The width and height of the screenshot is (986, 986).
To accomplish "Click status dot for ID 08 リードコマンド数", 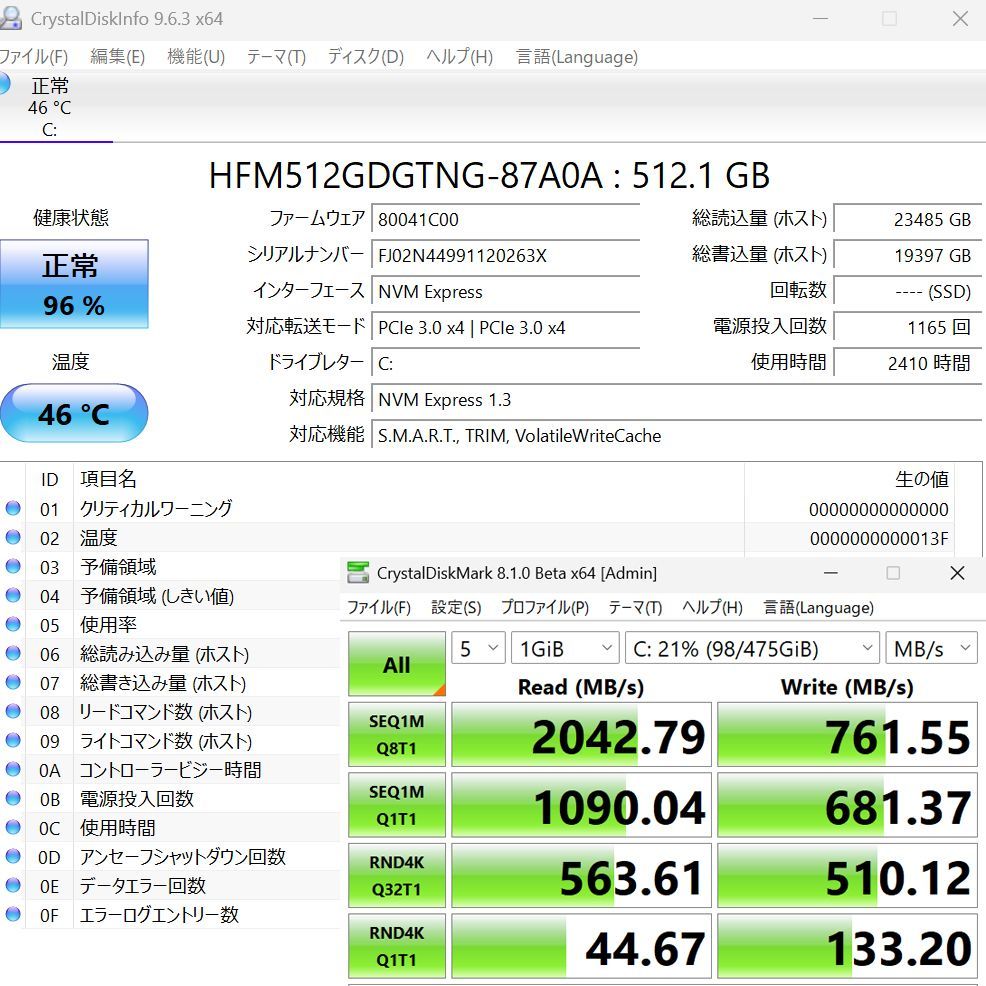I will tap(13, 711).
